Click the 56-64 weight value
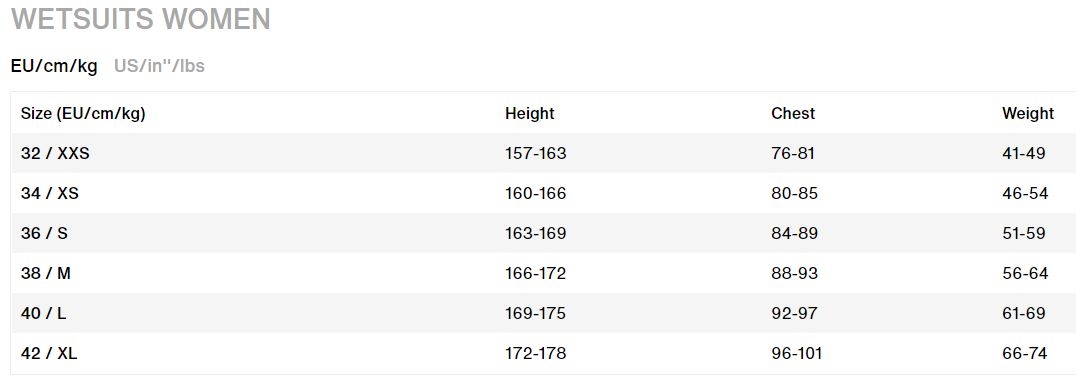Viewport: 1076px width, 384px height. [x=1025, y=274]
